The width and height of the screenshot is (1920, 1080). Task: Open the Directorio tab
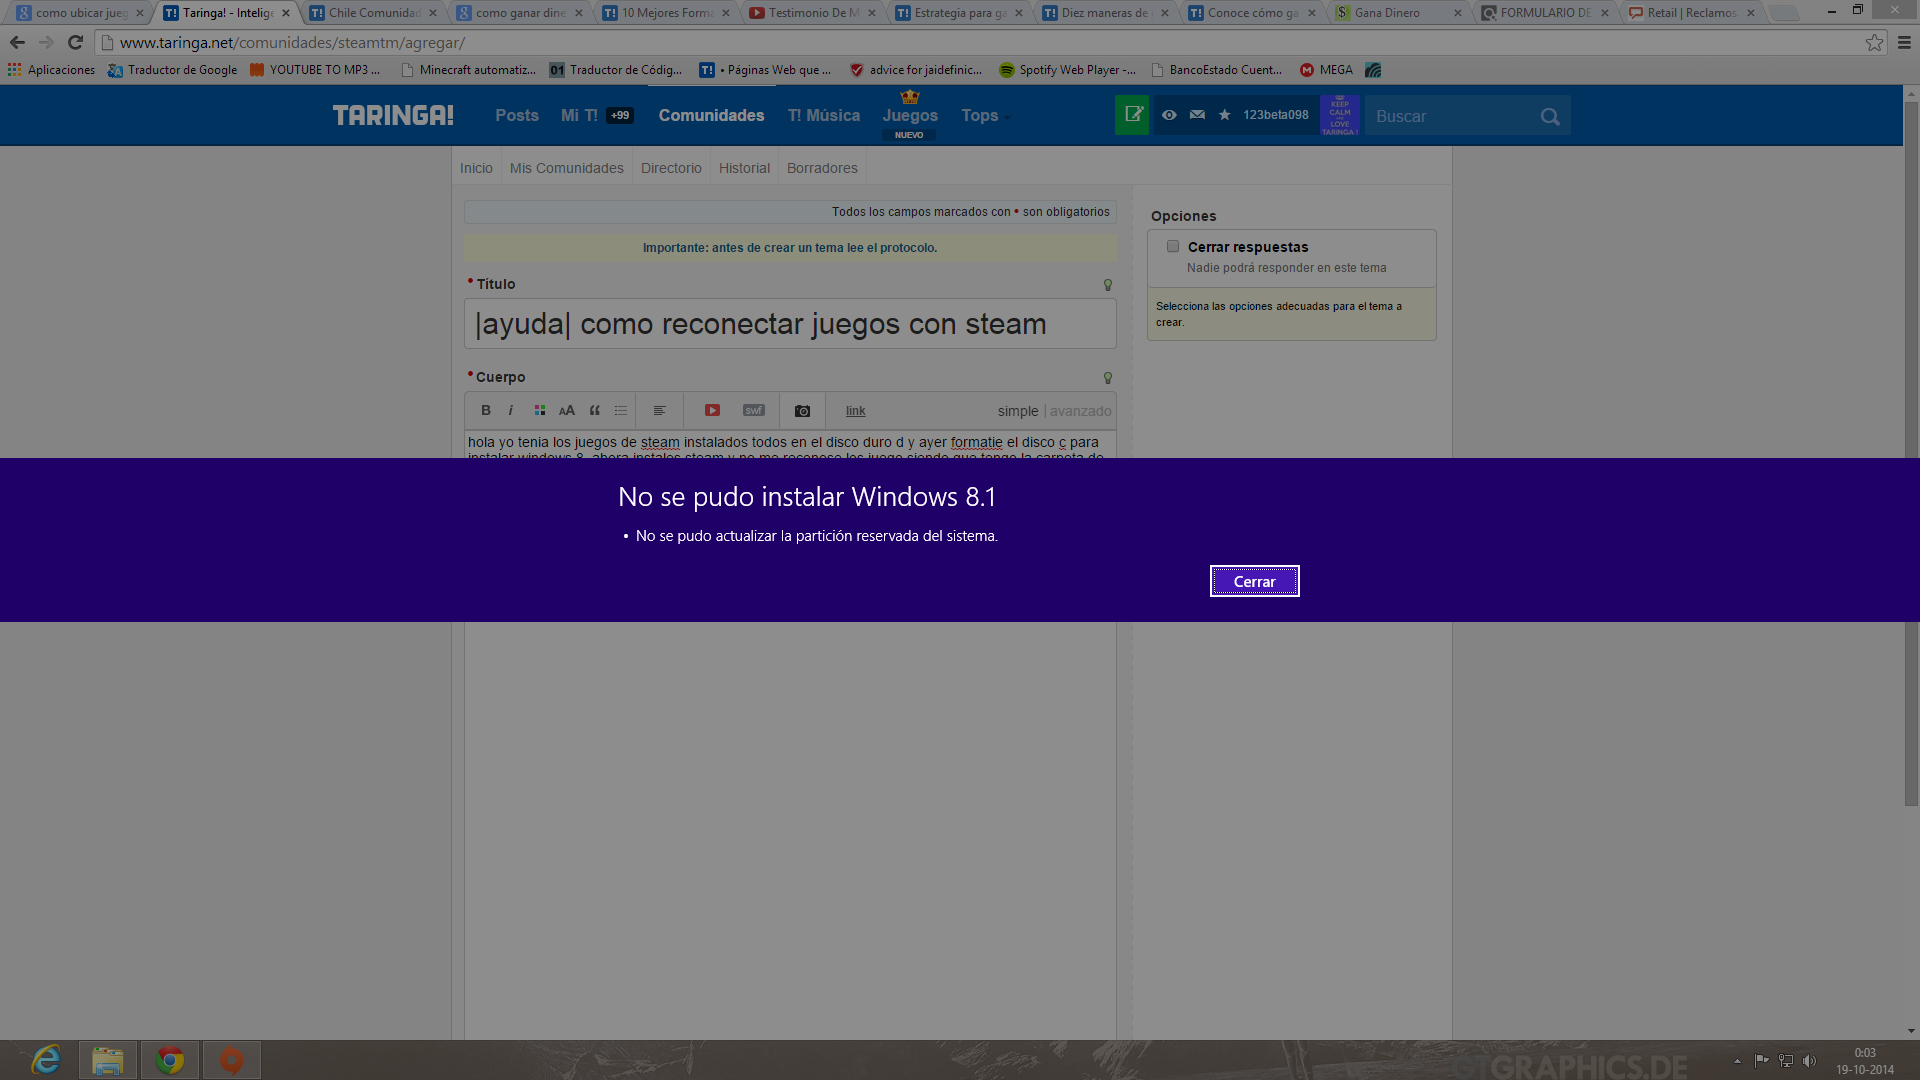671,168
